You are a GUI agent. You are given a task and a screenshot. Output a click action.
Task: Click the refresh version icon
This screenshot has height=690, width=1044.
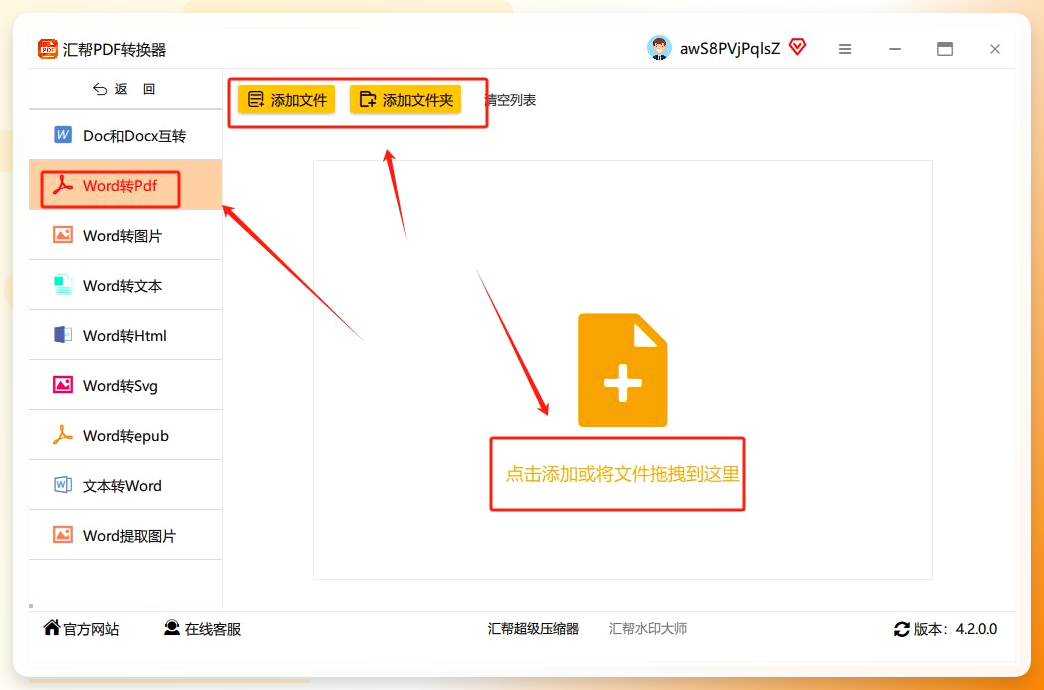click(x=902, y=629)
